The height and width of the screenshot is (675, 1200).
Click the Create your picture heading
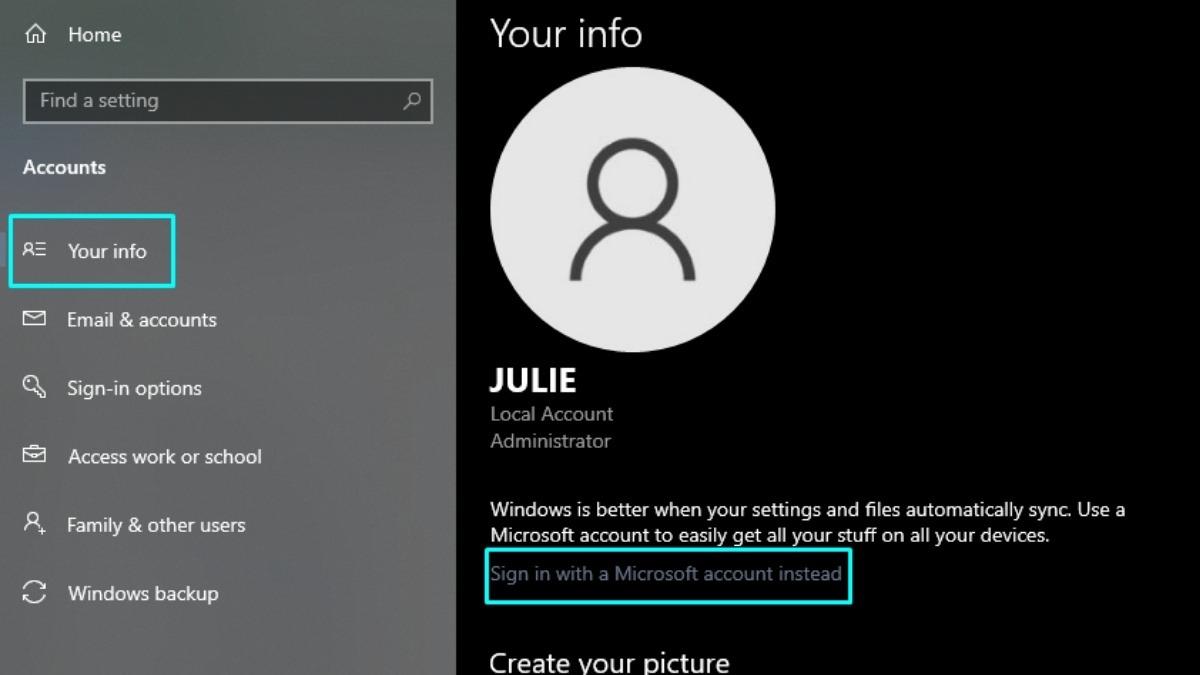coord(610,662)
